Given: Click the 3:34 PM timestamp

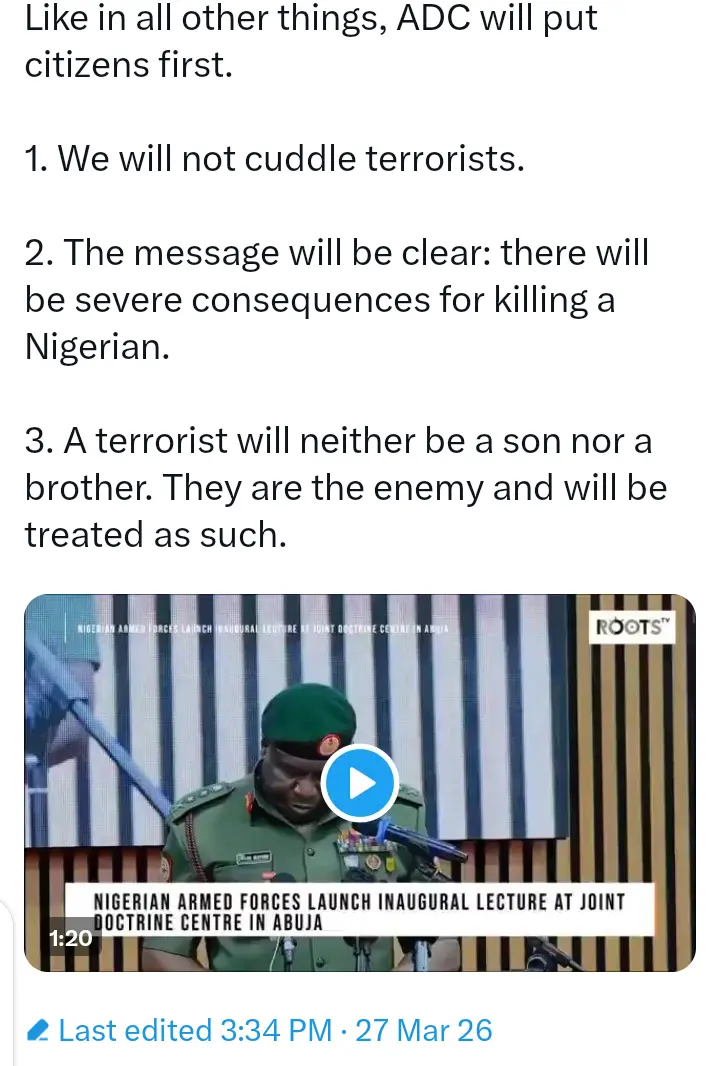Looking at the screenshot, I should click(x=276, y=1031).
